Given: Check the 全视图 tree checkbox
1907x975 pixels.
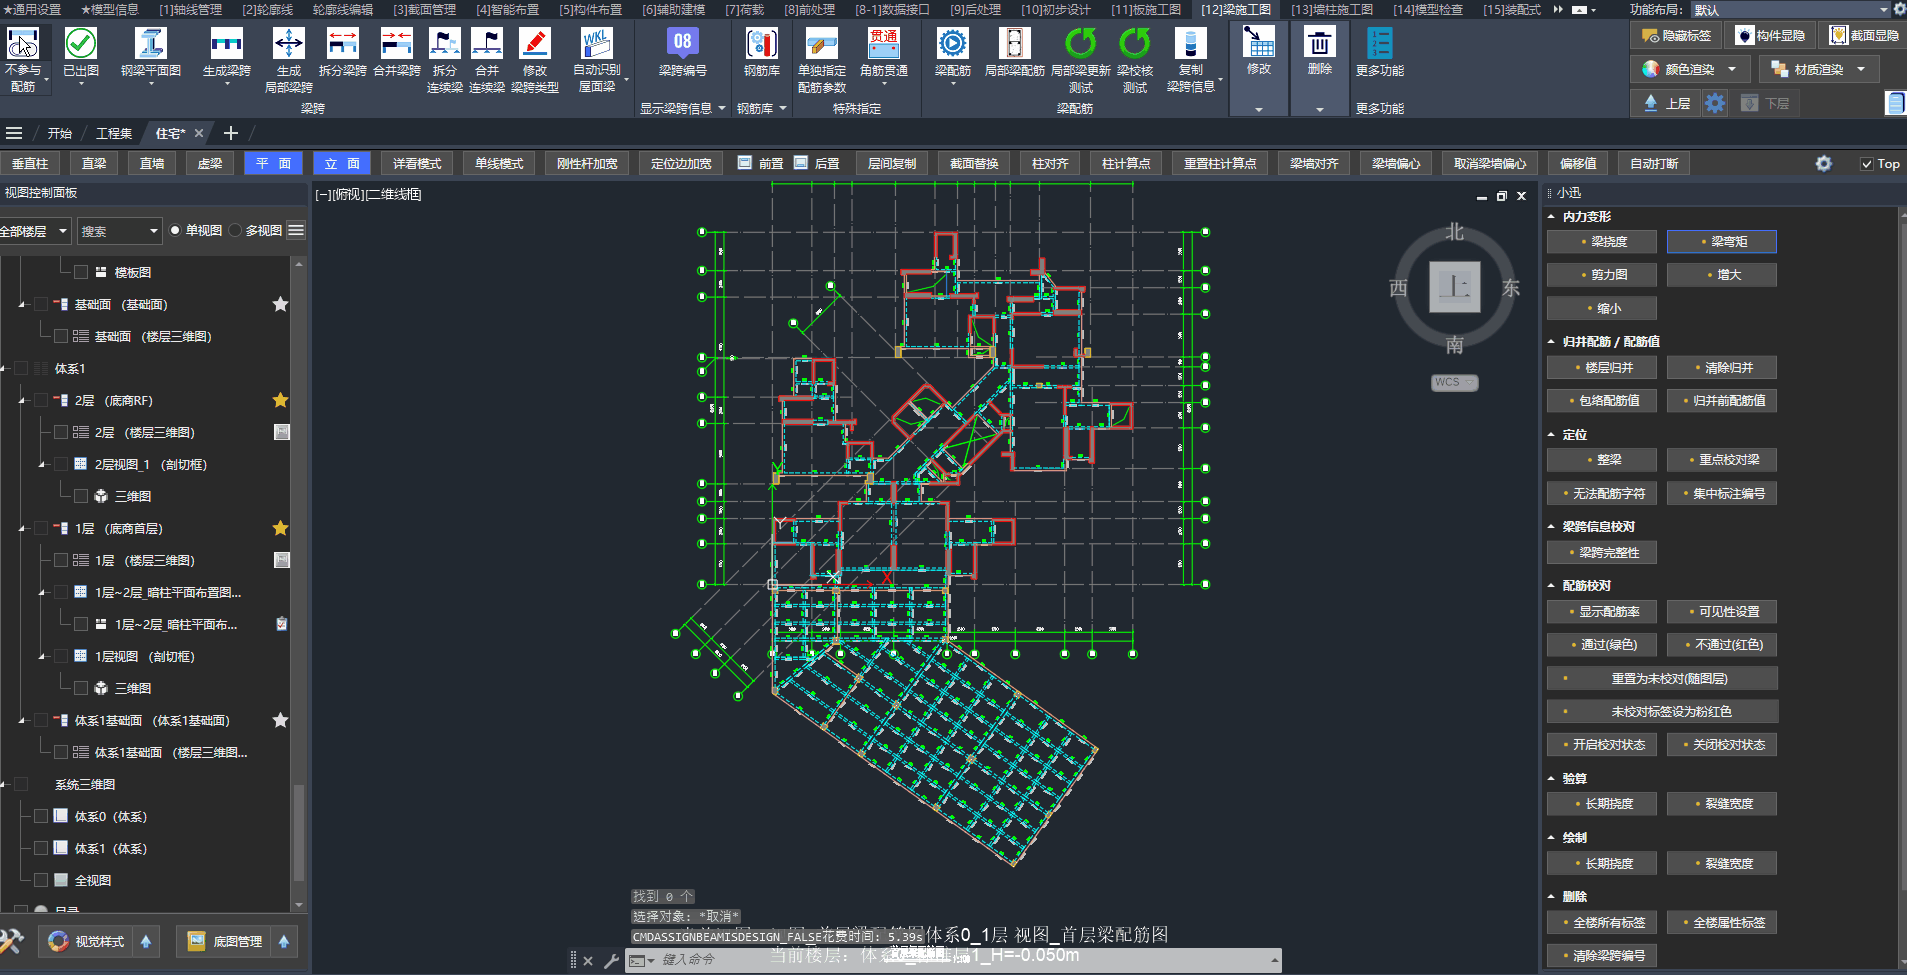Looking at the screenshot, I should 41,880.
